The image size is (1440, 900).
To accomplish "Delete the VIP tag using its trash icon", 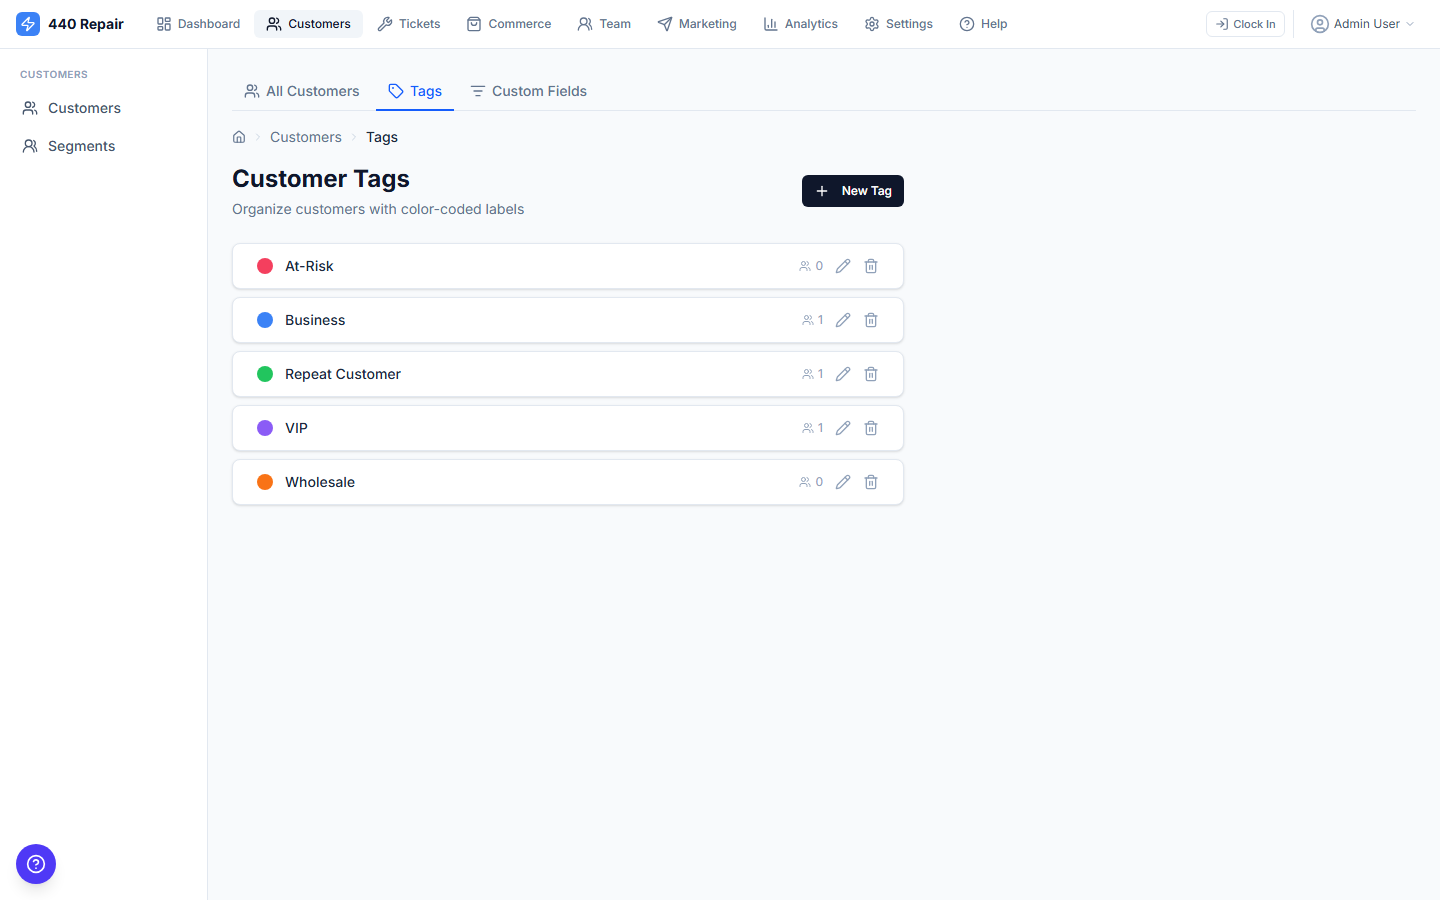I will (x=871, y=427).
